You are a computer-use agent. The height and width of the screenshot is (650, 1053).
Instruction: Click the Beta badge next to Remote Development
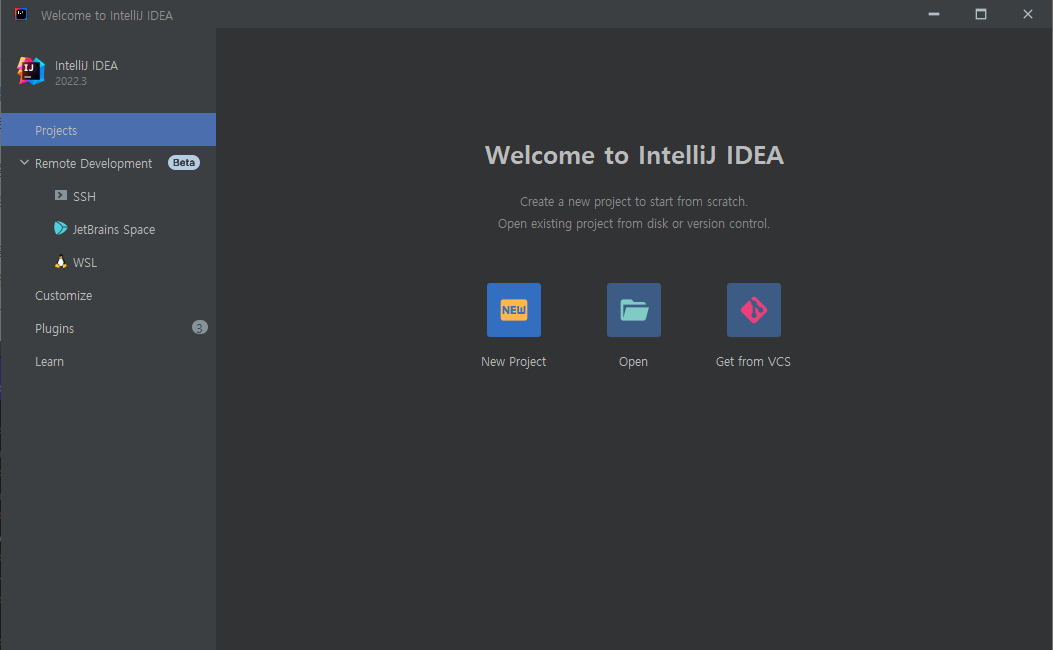[183, 162]
